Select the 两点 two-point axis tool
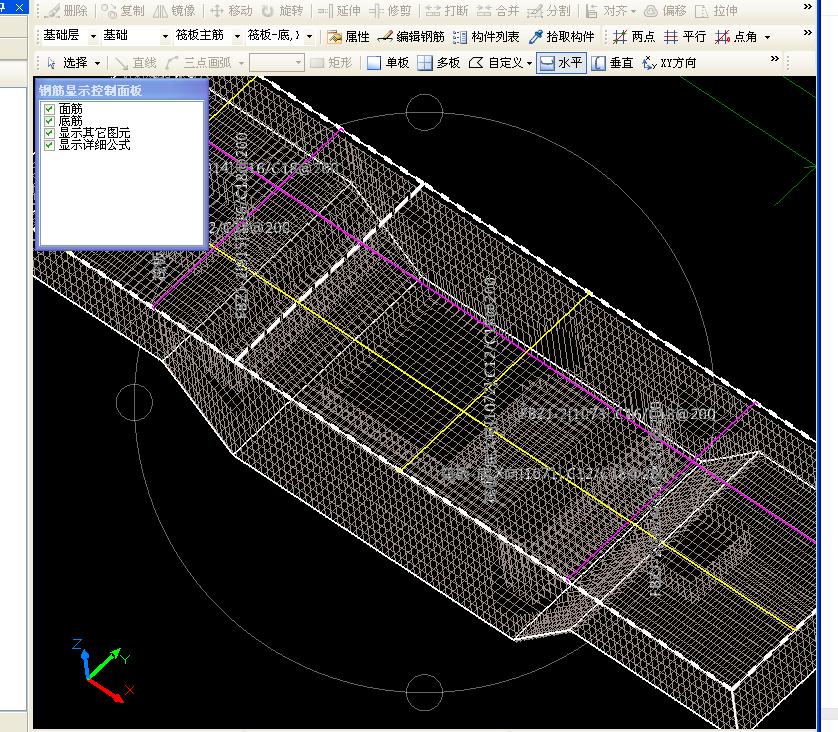This screenshot has height=732, width=838. 633,37
